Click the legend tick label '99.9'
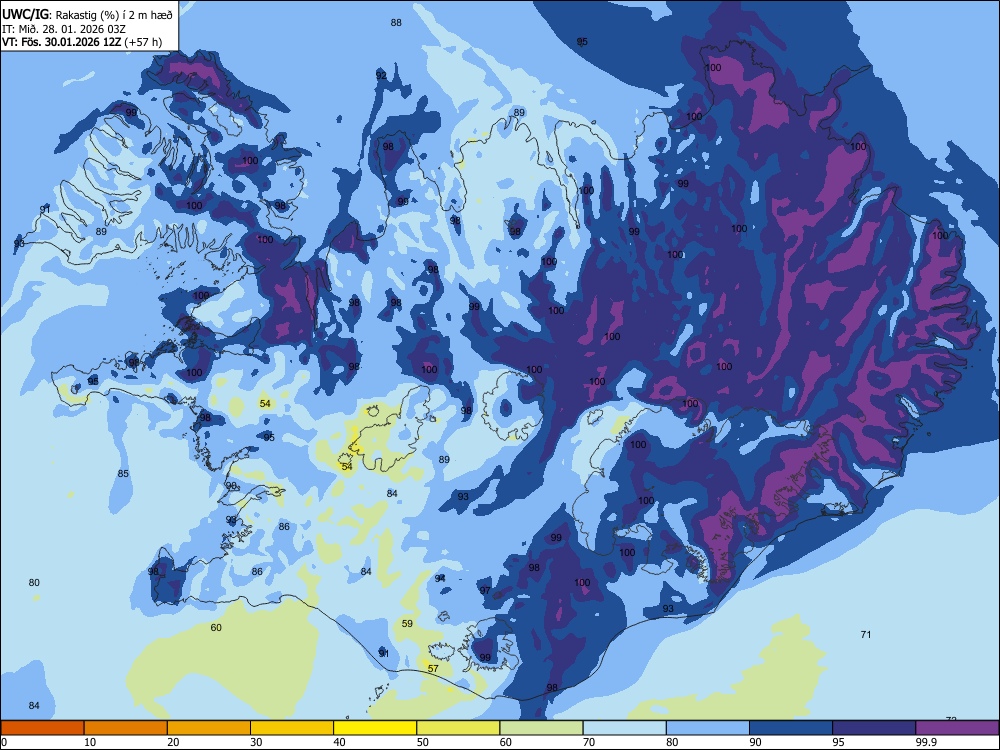The width and height of the screenshot is (1000, 750). coord(926,742)
